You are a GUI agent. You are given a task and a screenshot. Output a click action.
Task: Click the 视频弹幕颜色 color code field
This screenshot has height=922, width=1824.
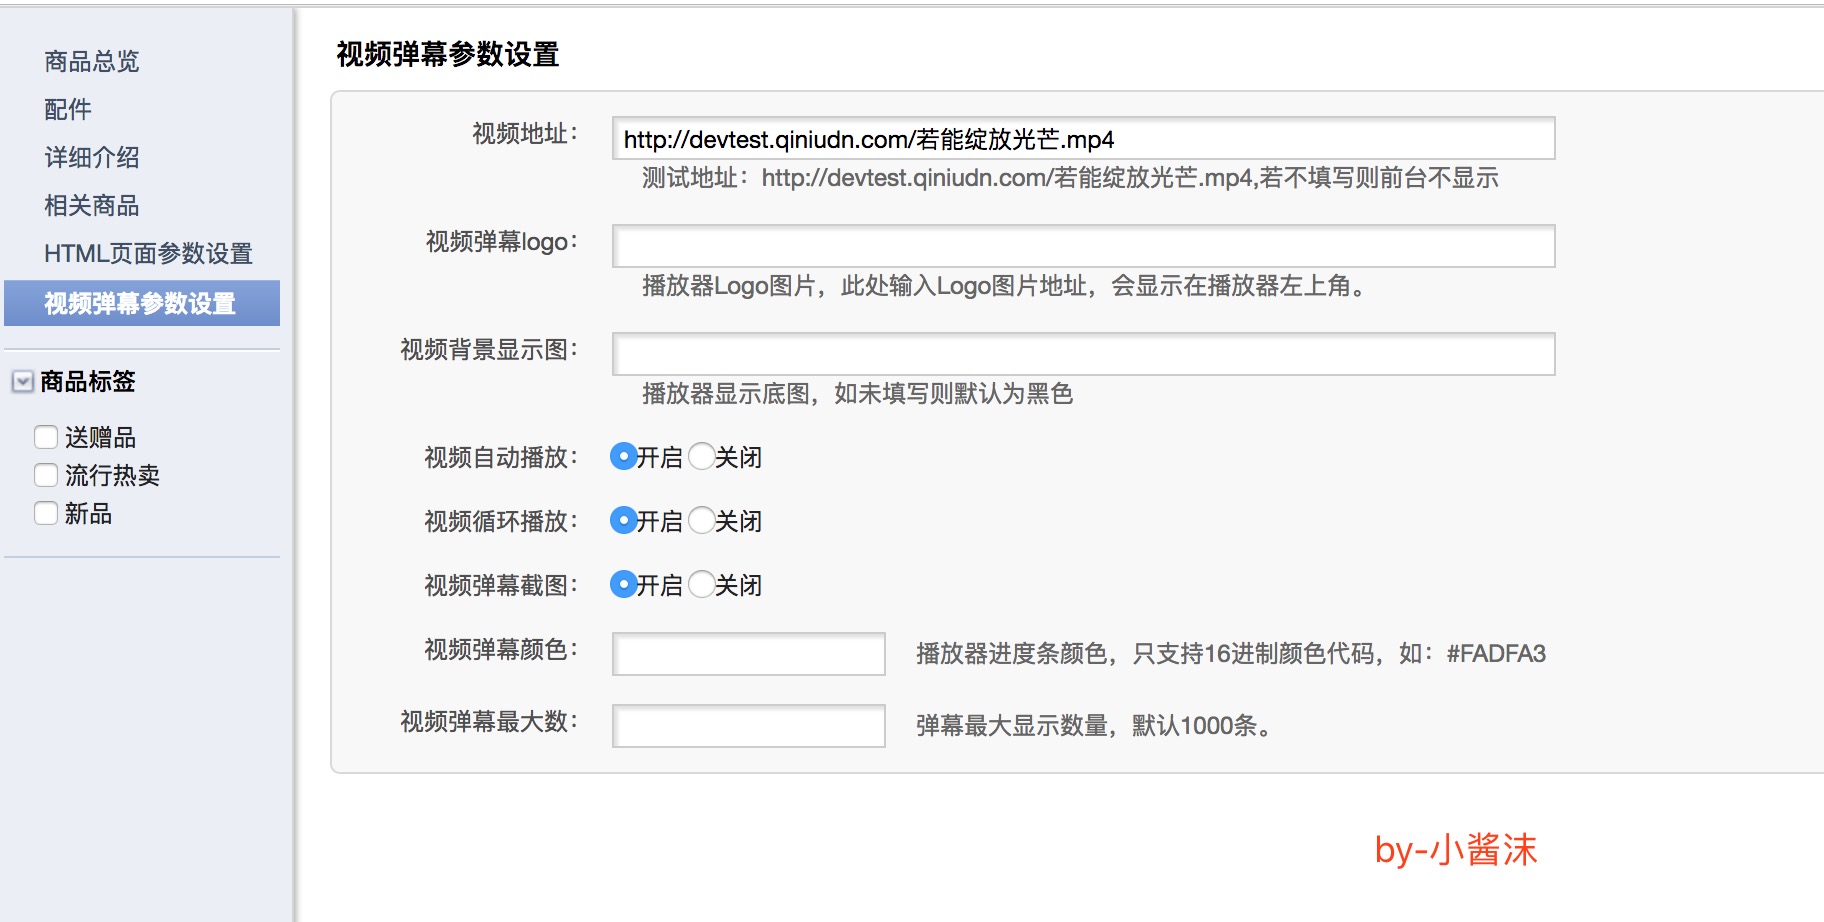(x=748, y=654)
